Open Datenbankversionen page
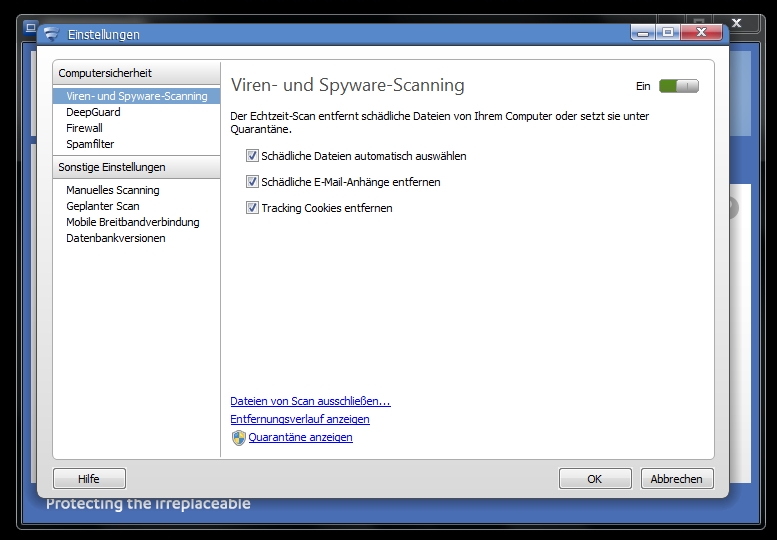The image size is (777, 540). [116, 238]
